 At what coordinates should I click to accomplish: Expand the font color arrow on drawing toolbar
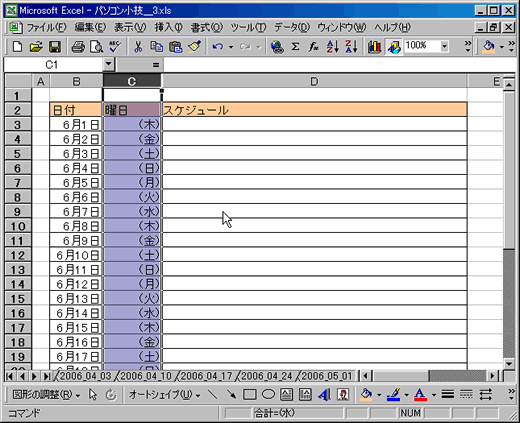(x=434, y=395)
